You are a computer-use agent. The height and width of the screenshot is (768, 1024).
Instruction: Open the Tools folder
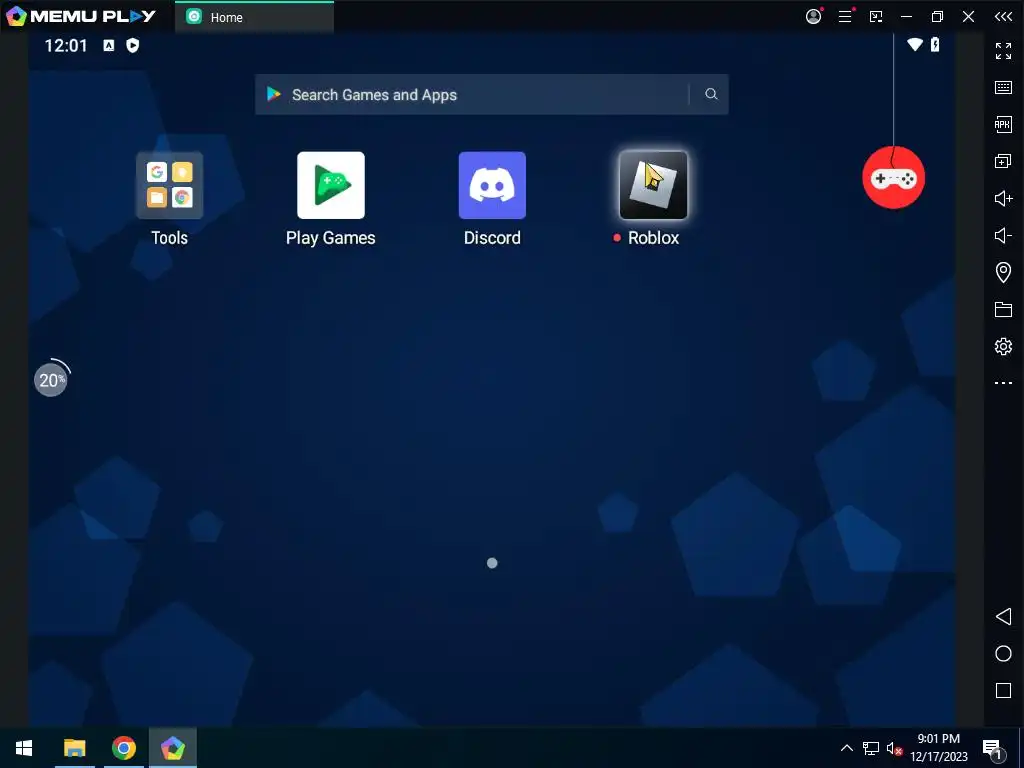coord(169,185)
